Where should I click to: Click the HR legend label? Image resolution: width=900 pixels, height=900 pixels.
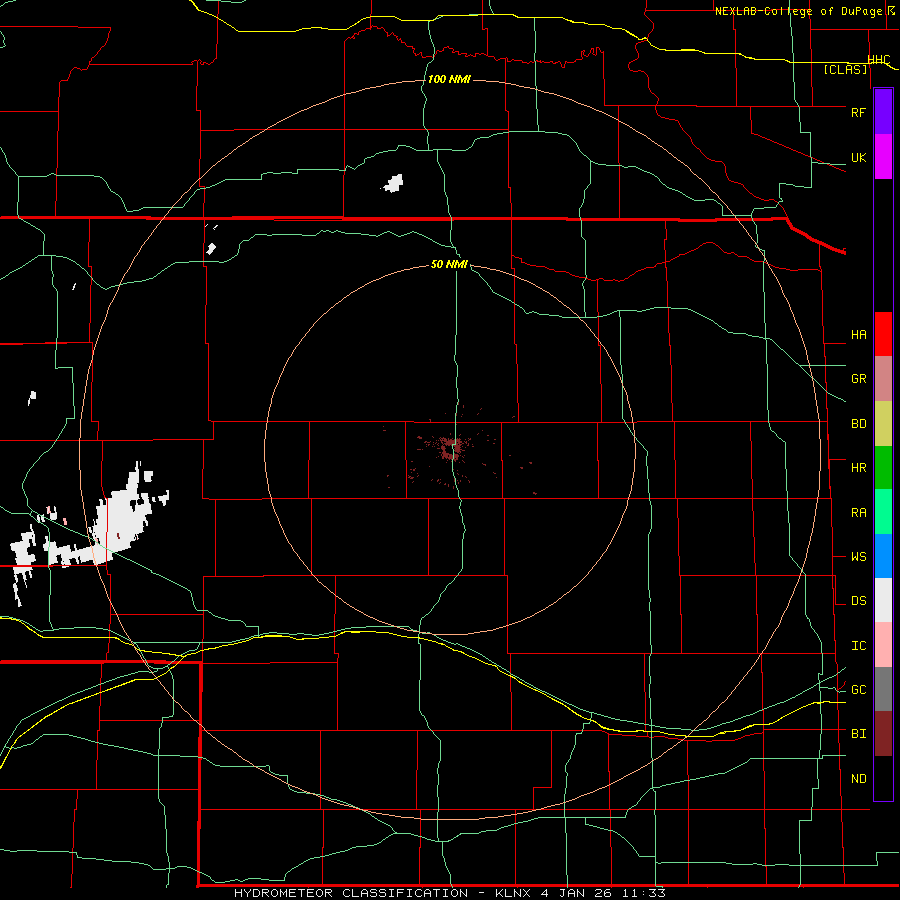[x=858, y=468]
